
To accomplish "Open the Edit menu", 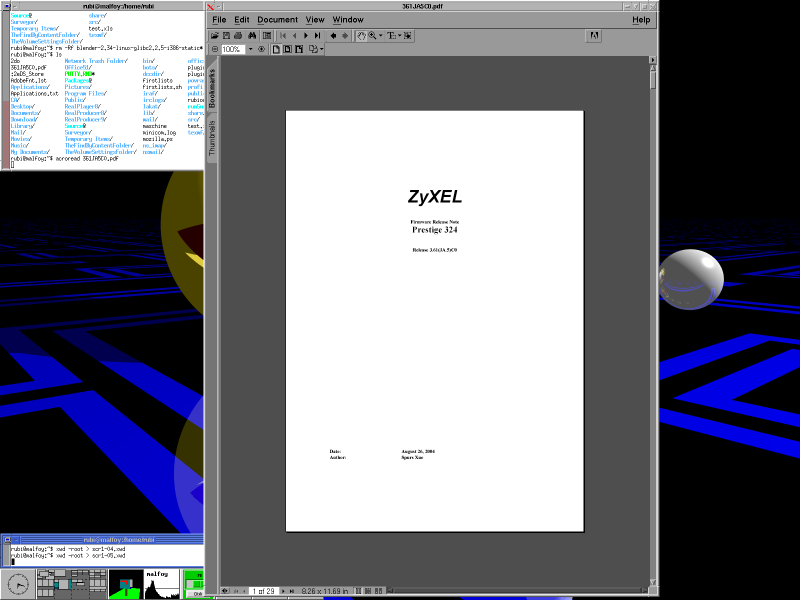I will (x=242, y=19).
